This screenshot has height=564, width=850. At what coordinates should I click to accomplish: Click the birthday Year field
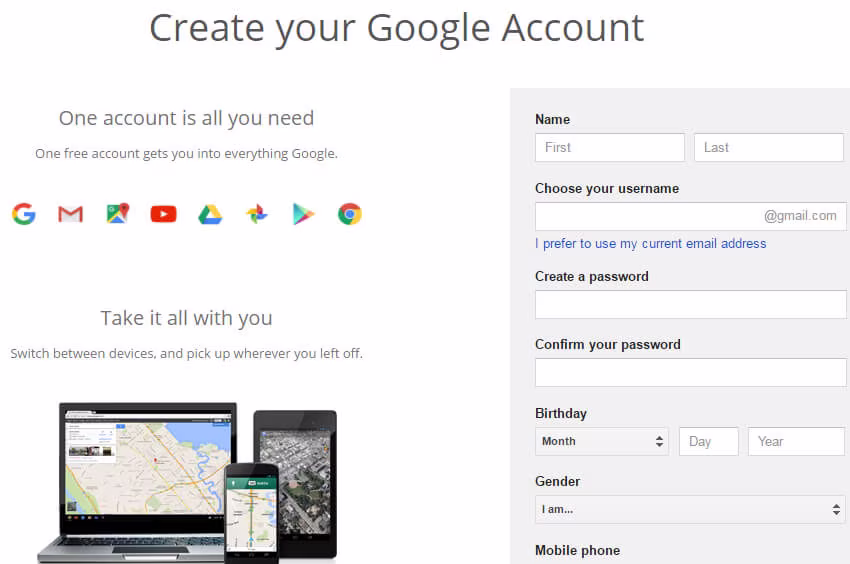[796, 441]
